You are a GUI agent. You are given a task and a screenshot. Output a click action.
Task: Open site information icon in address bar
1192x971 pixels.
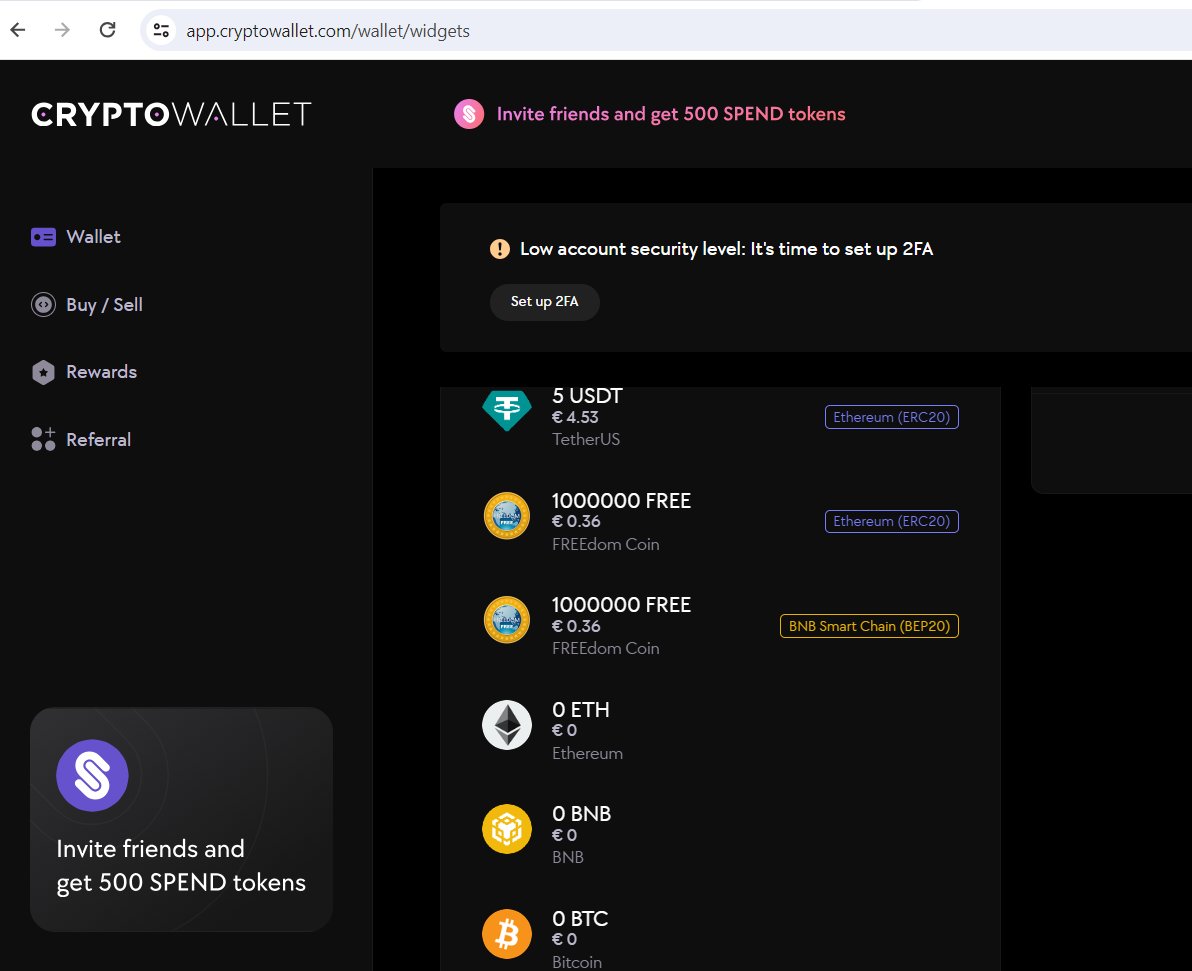click(161, 30)
